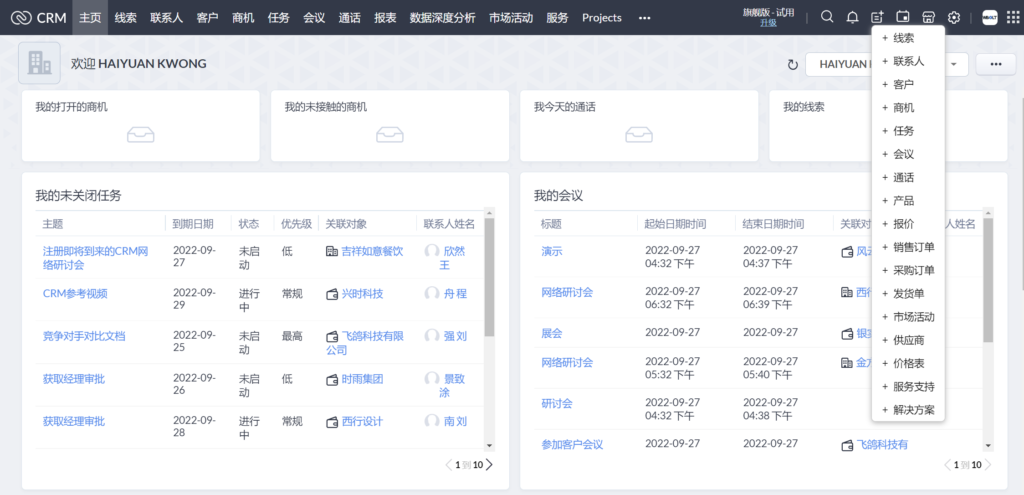The height and width of the screenshot is (495, 1024).
Task: Click the 升级 upgrade link
Action: pos(768,22)
